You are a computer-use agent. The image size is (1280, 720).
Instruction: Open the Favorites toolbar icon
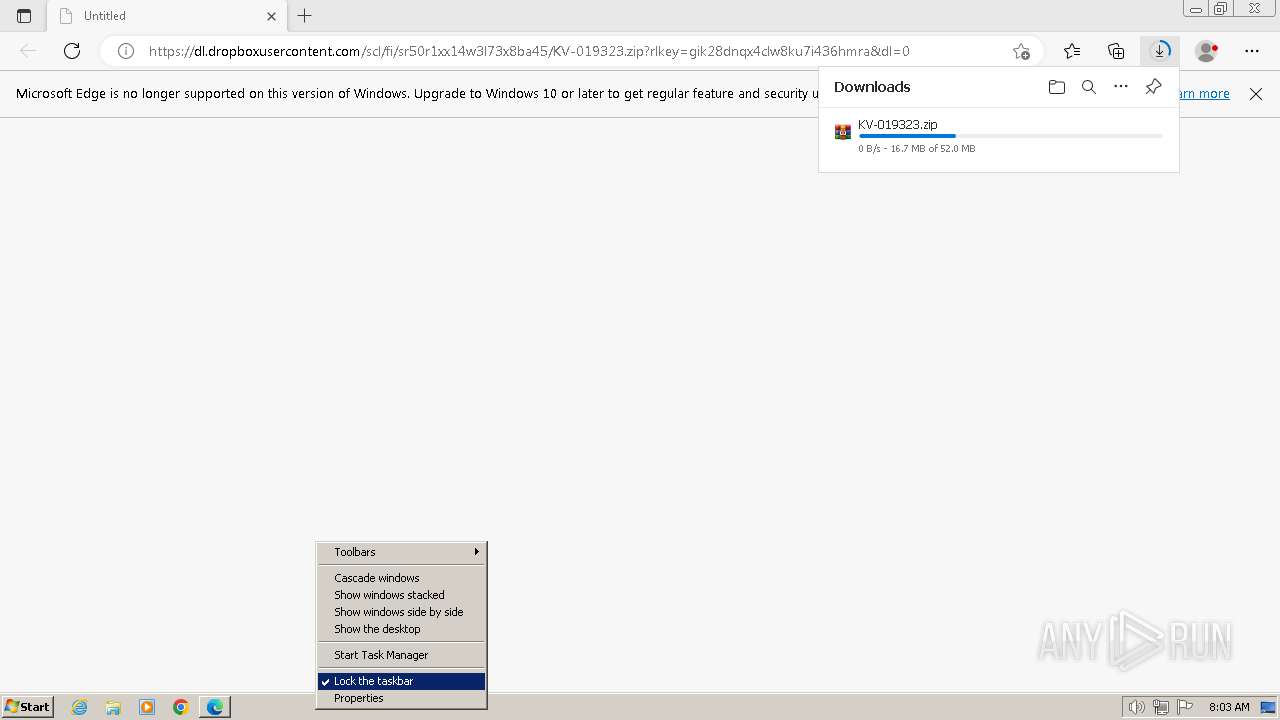tap(1072, 51)
